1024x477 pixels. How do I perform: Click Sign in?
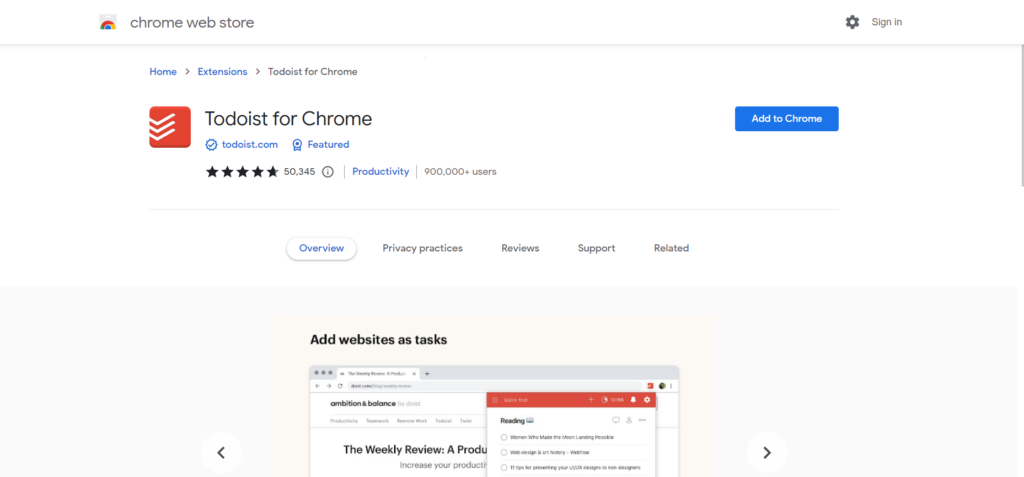[x=887, y=22]
